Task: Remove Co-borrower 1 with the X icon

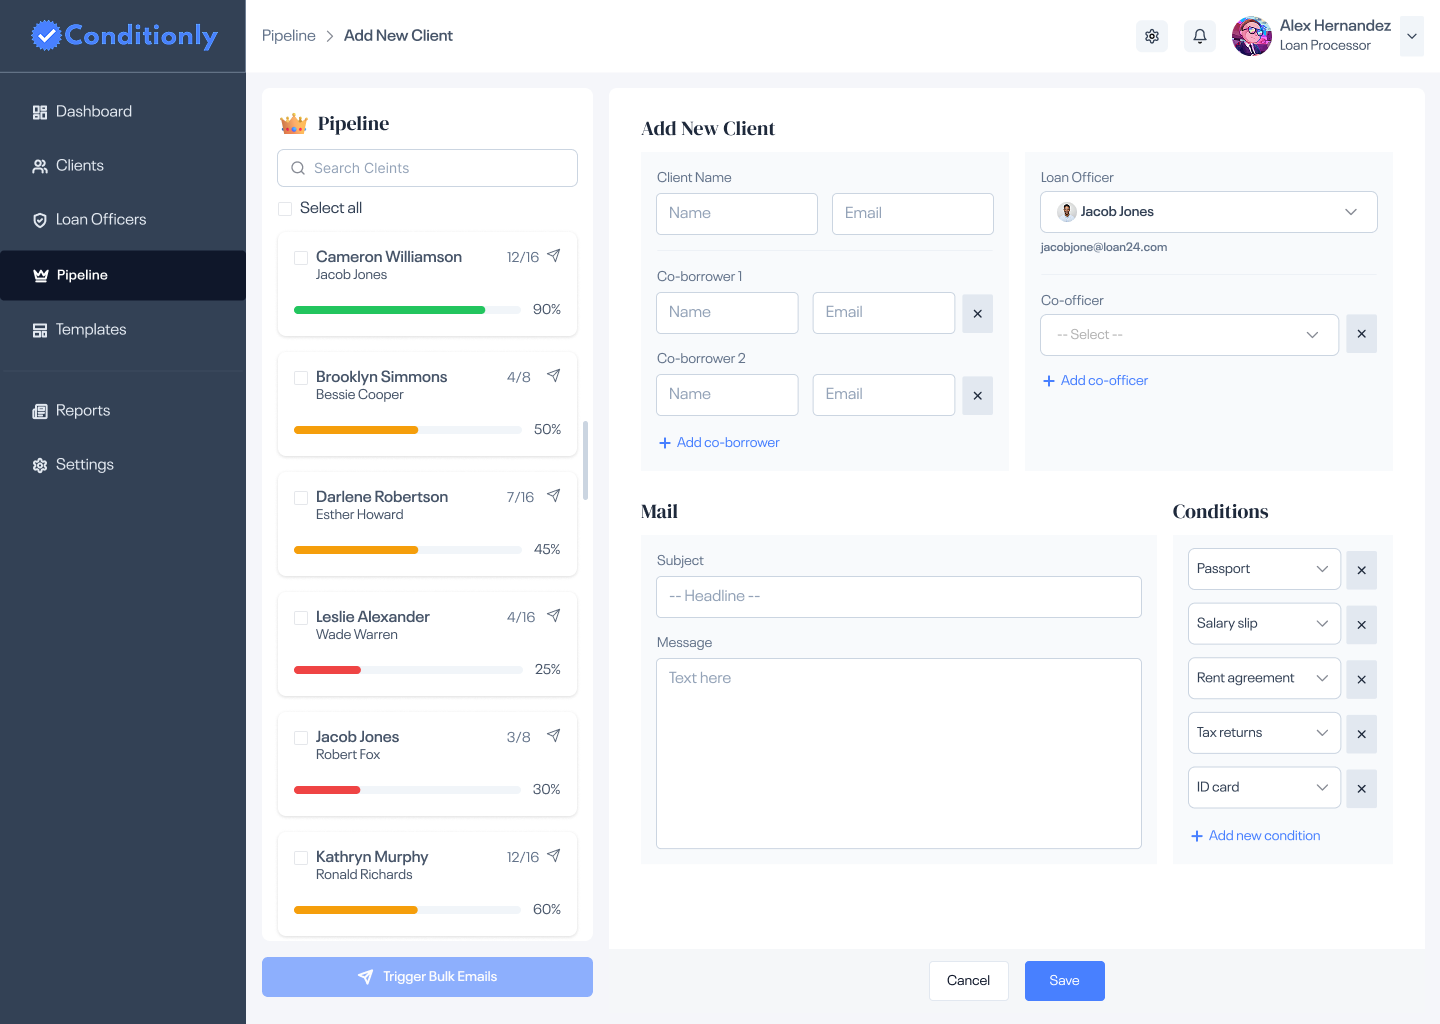Action: [x=977, y=314]
